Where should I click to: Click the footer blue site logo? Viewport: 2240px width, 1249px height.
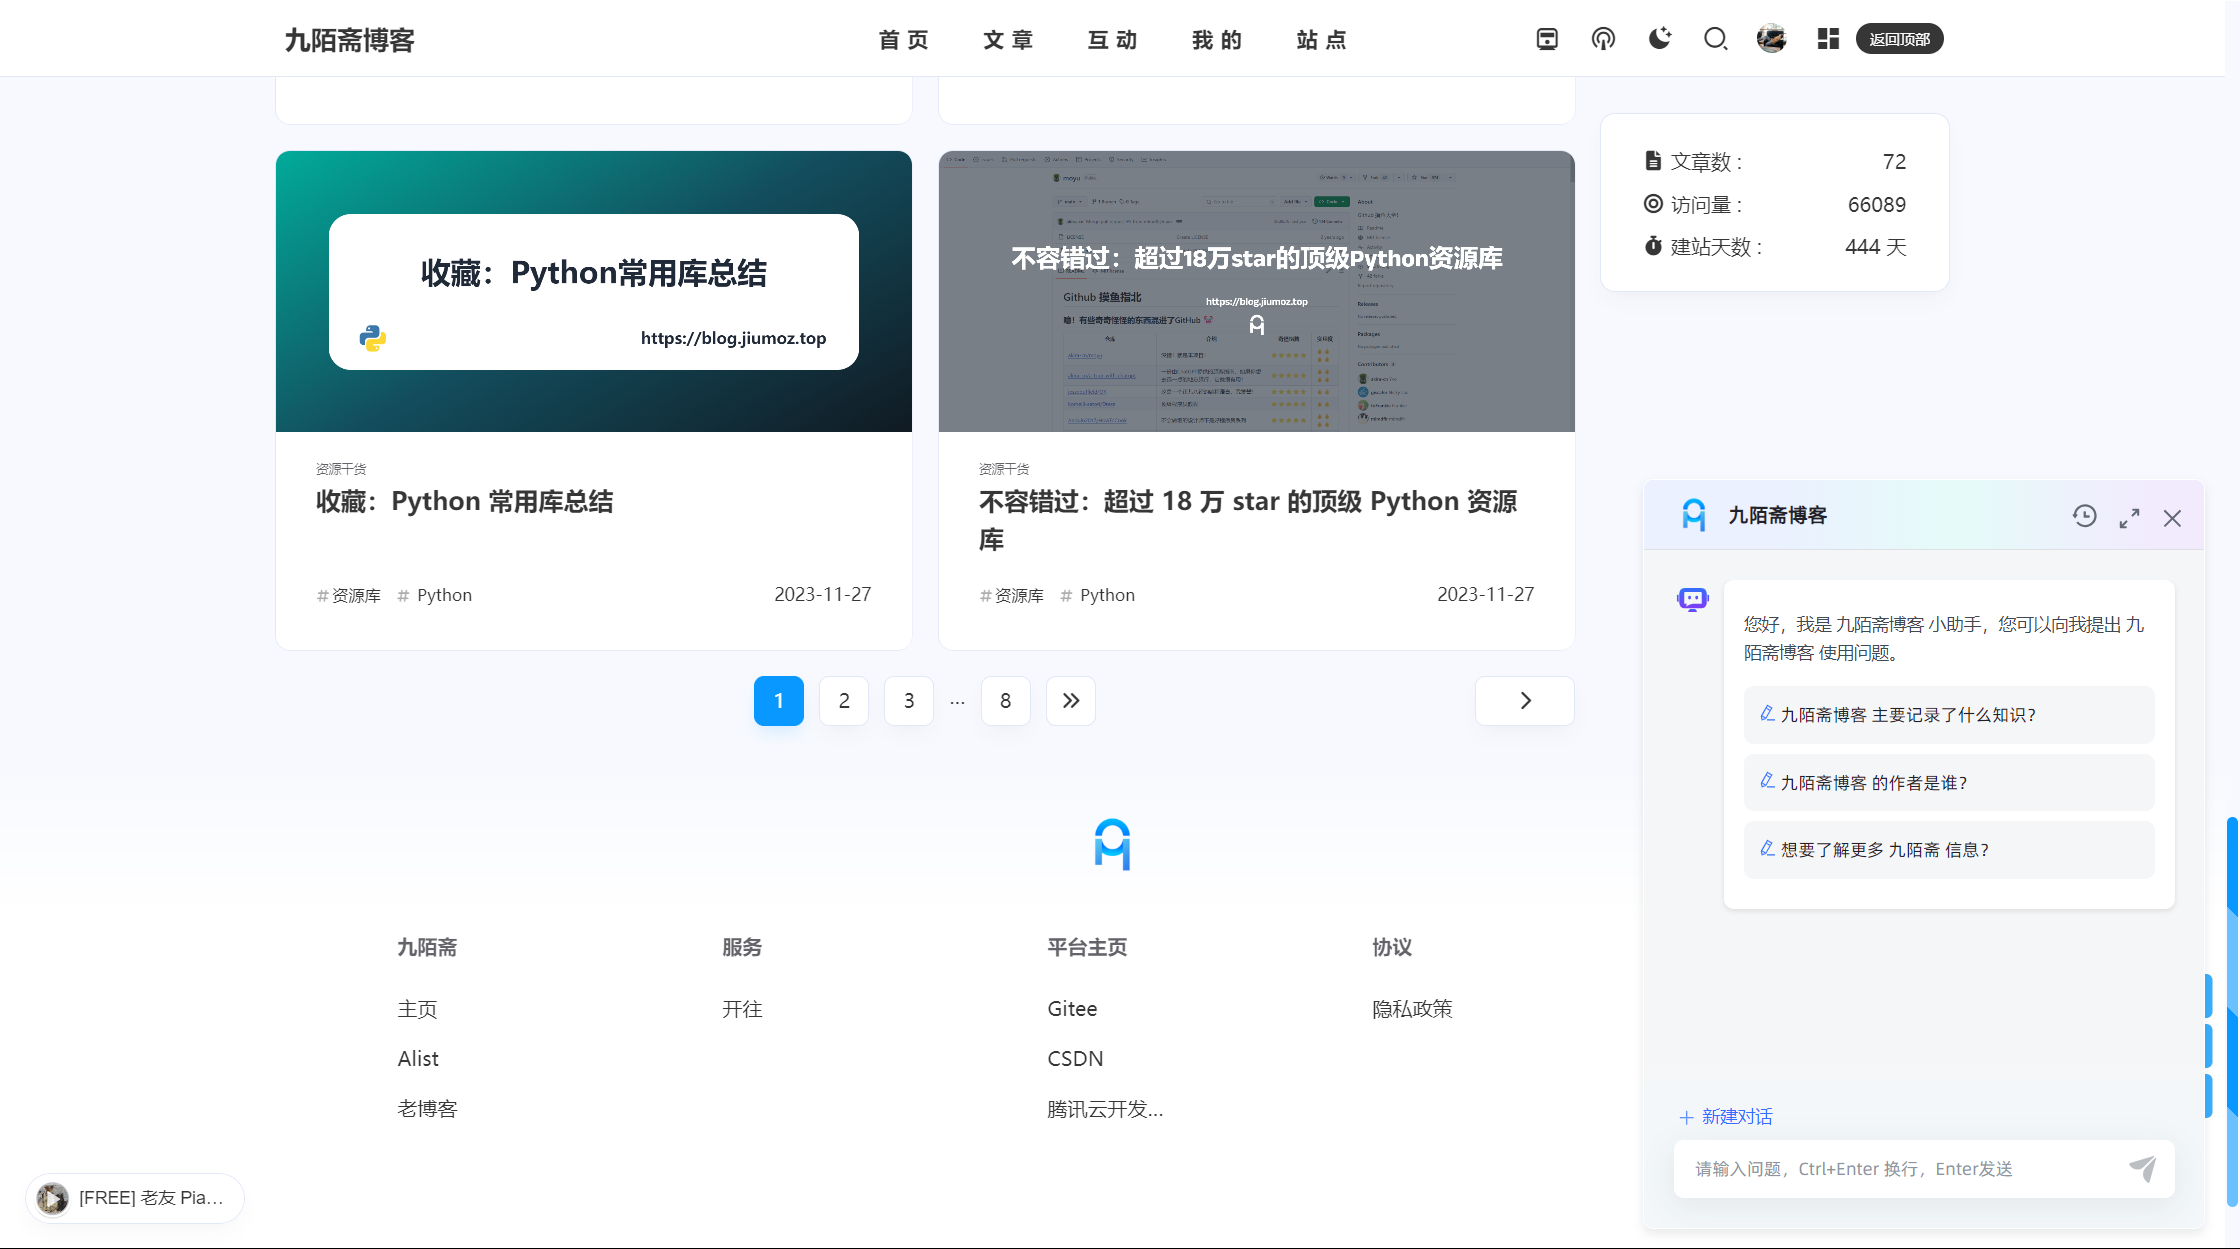tap(1112, 845)
